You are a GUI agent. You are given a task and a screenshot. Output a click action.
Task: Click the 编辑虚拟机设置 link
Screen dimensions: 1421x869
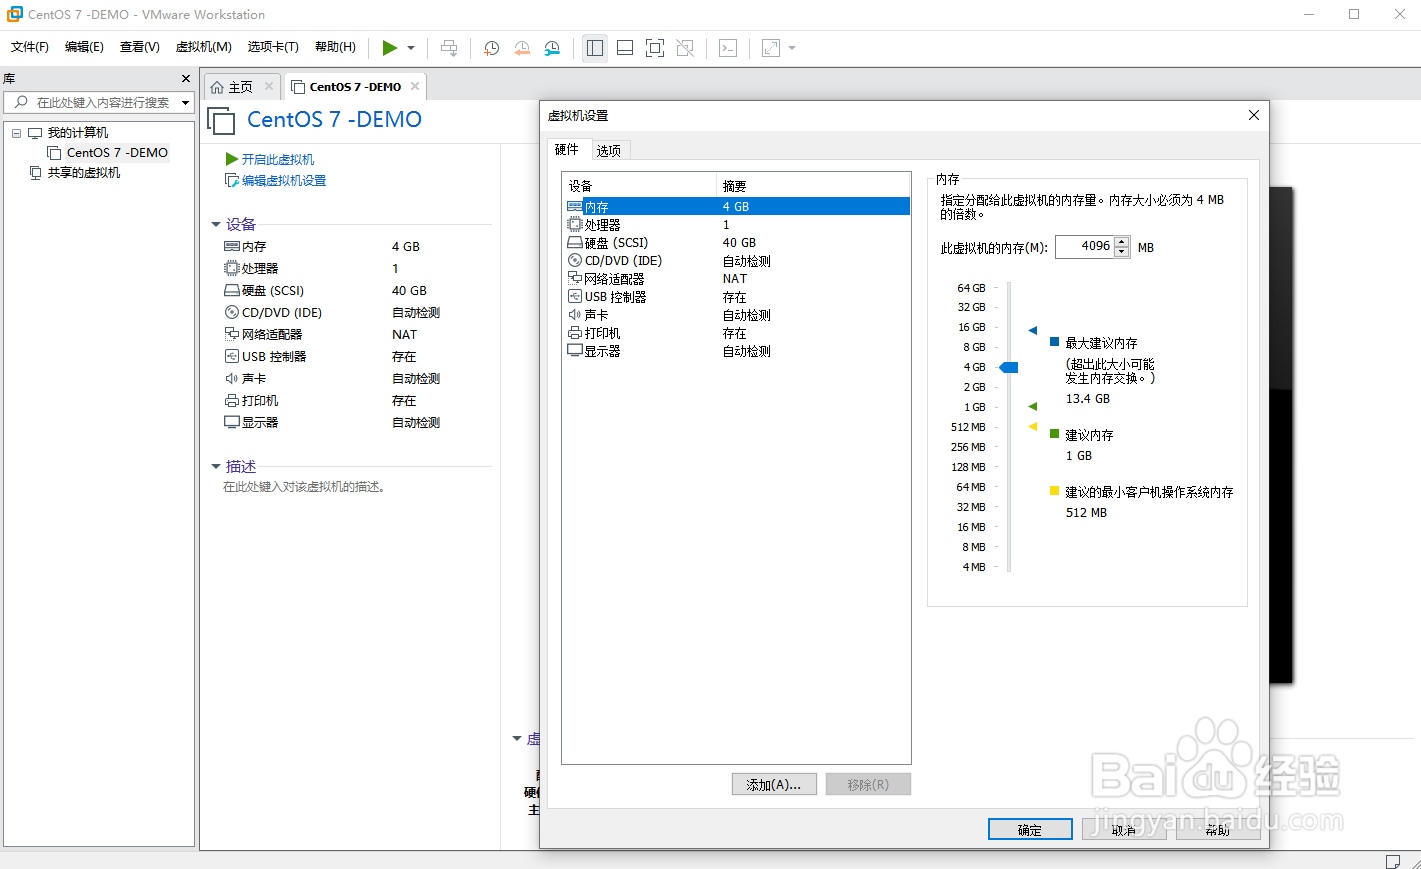(x=284, y=181)
